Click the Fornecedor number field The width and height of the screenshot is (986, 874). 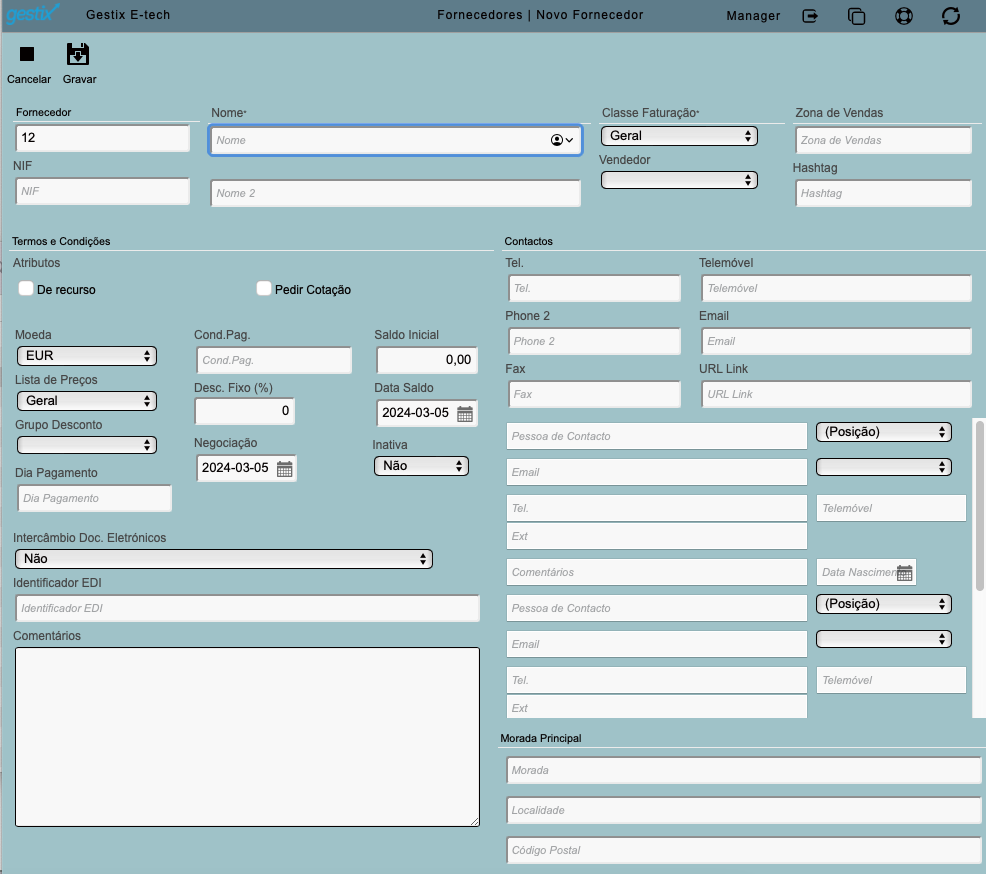[102, 138]
